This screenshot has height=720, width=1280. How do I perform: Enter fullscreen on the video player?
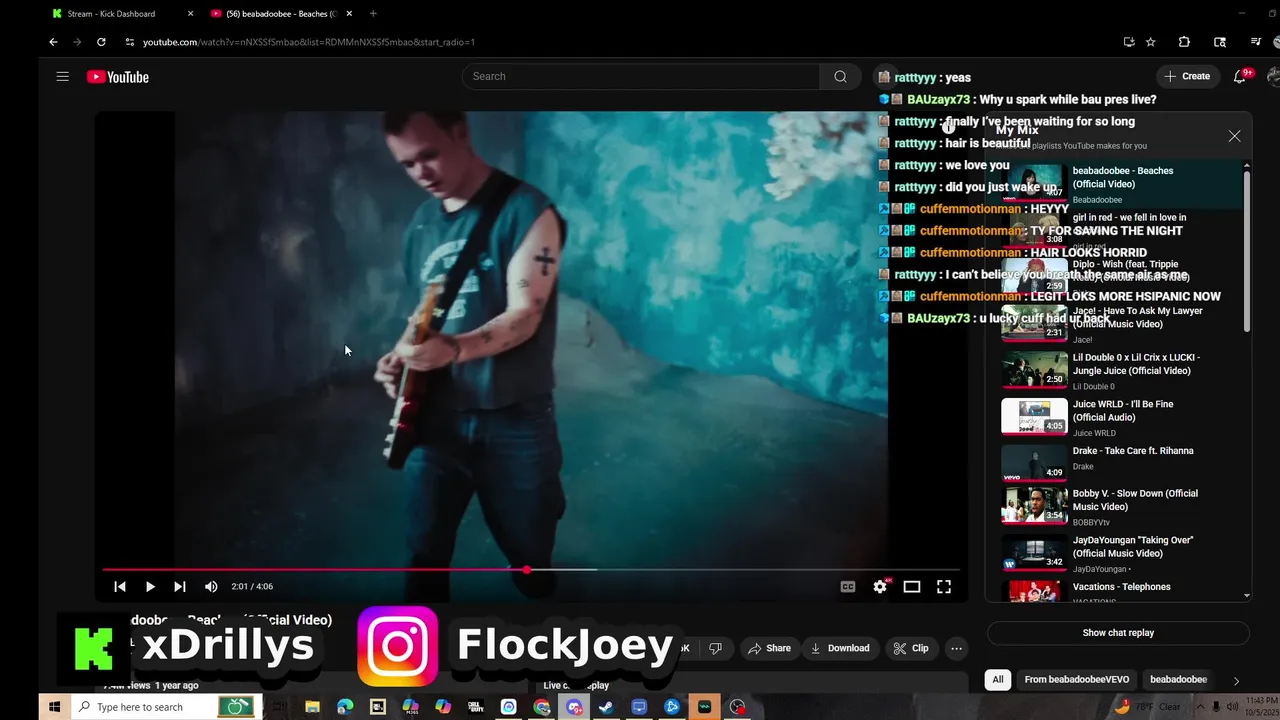[944, 587]
